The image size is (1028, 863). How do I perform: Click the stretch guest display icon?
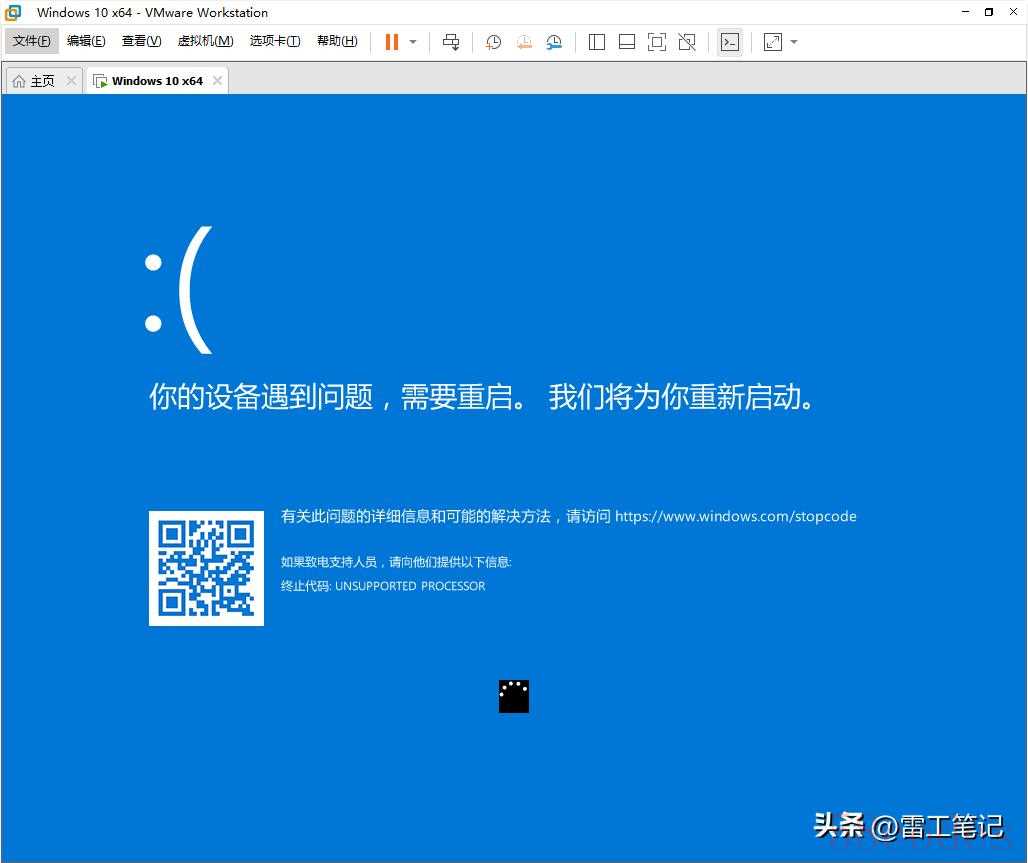773,42
